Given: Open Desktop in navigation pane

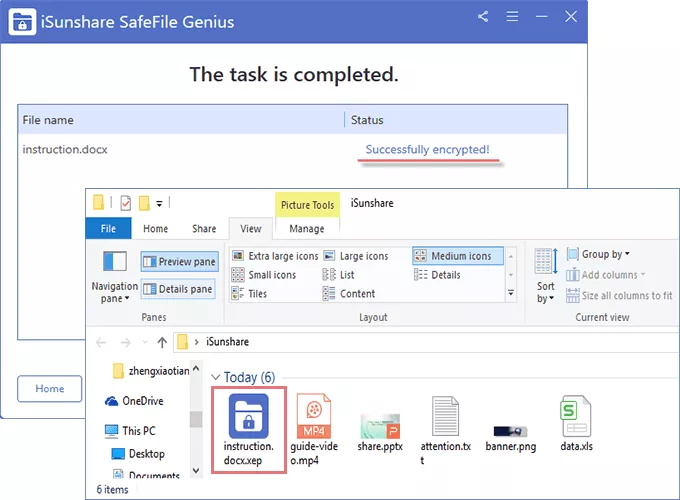Looking at the screenshot, I should [138, 454].
